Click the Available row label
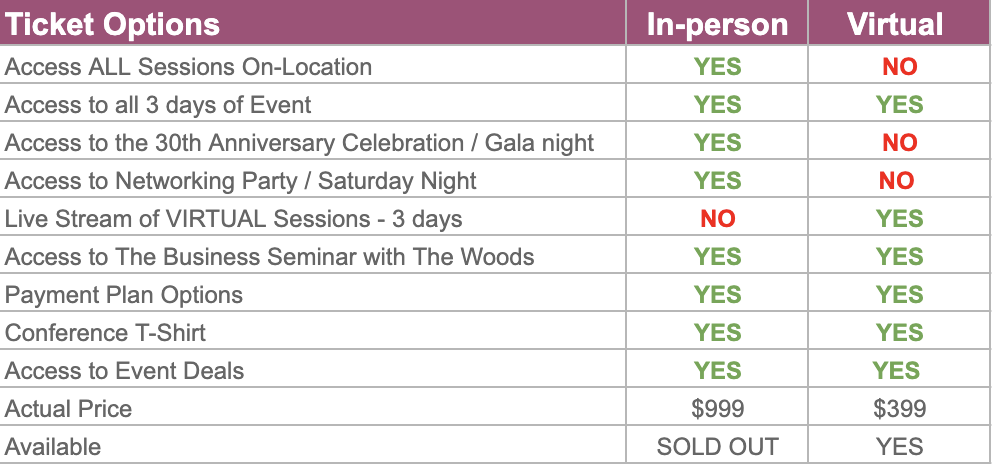 pos(53,446)
